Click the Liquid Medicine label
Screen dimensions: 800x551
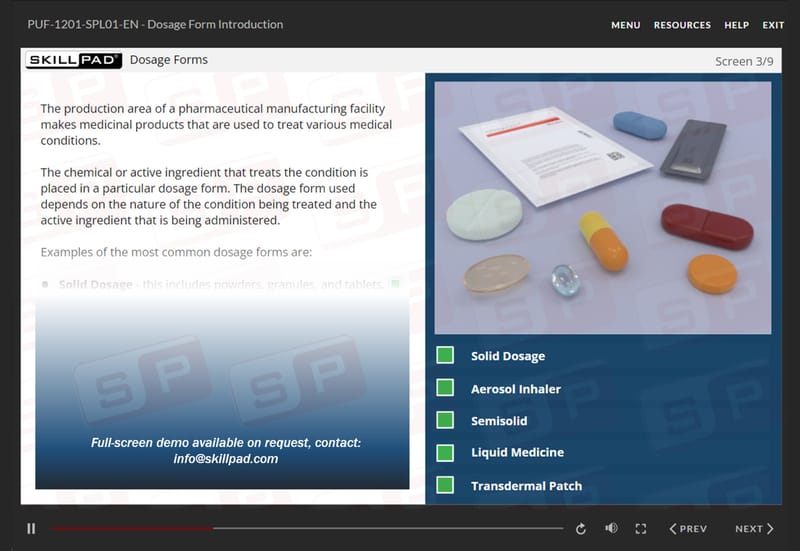tap(517, 453)
